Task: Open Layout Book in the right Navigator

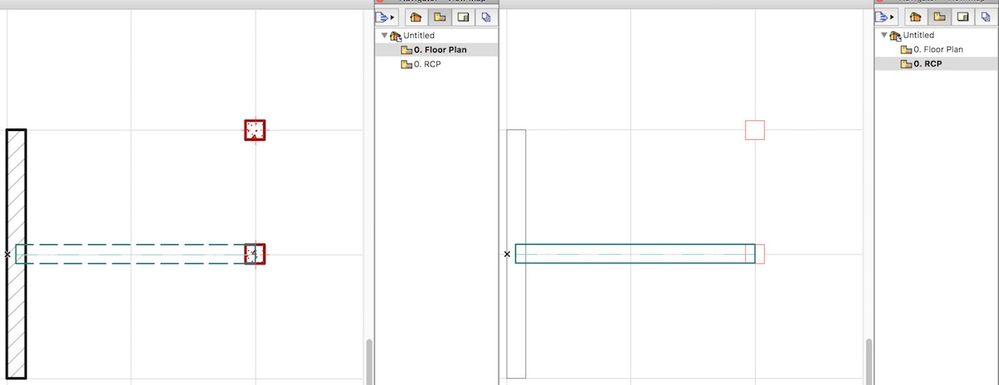Action: tap(963, 17)
